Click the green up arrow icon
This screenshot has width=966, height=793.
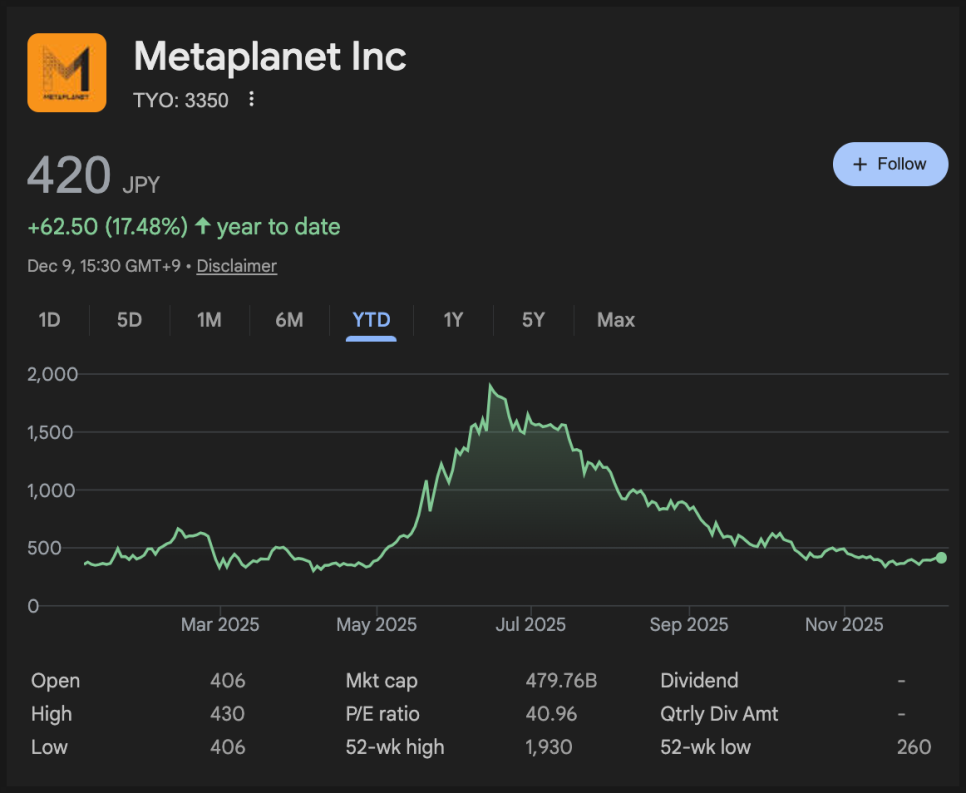203,227
